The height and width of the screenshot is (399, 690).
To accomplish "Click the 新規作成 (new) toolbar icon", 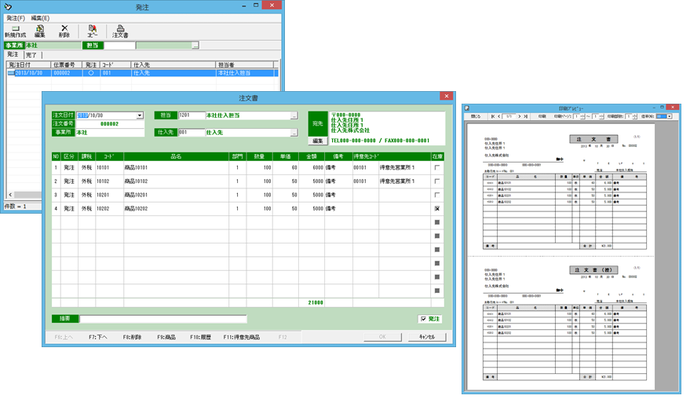I will coord(15,31).
